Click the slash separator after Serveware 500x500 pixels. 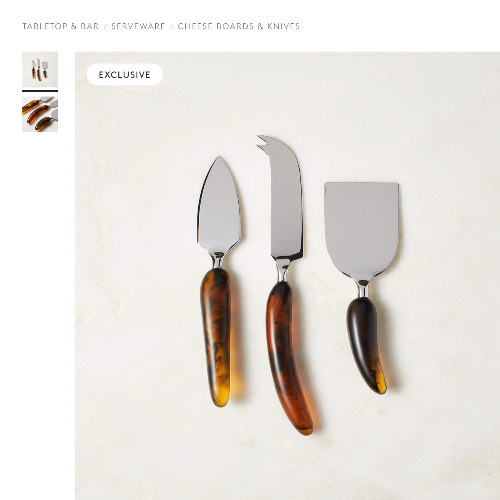click(x=171, y=26)
